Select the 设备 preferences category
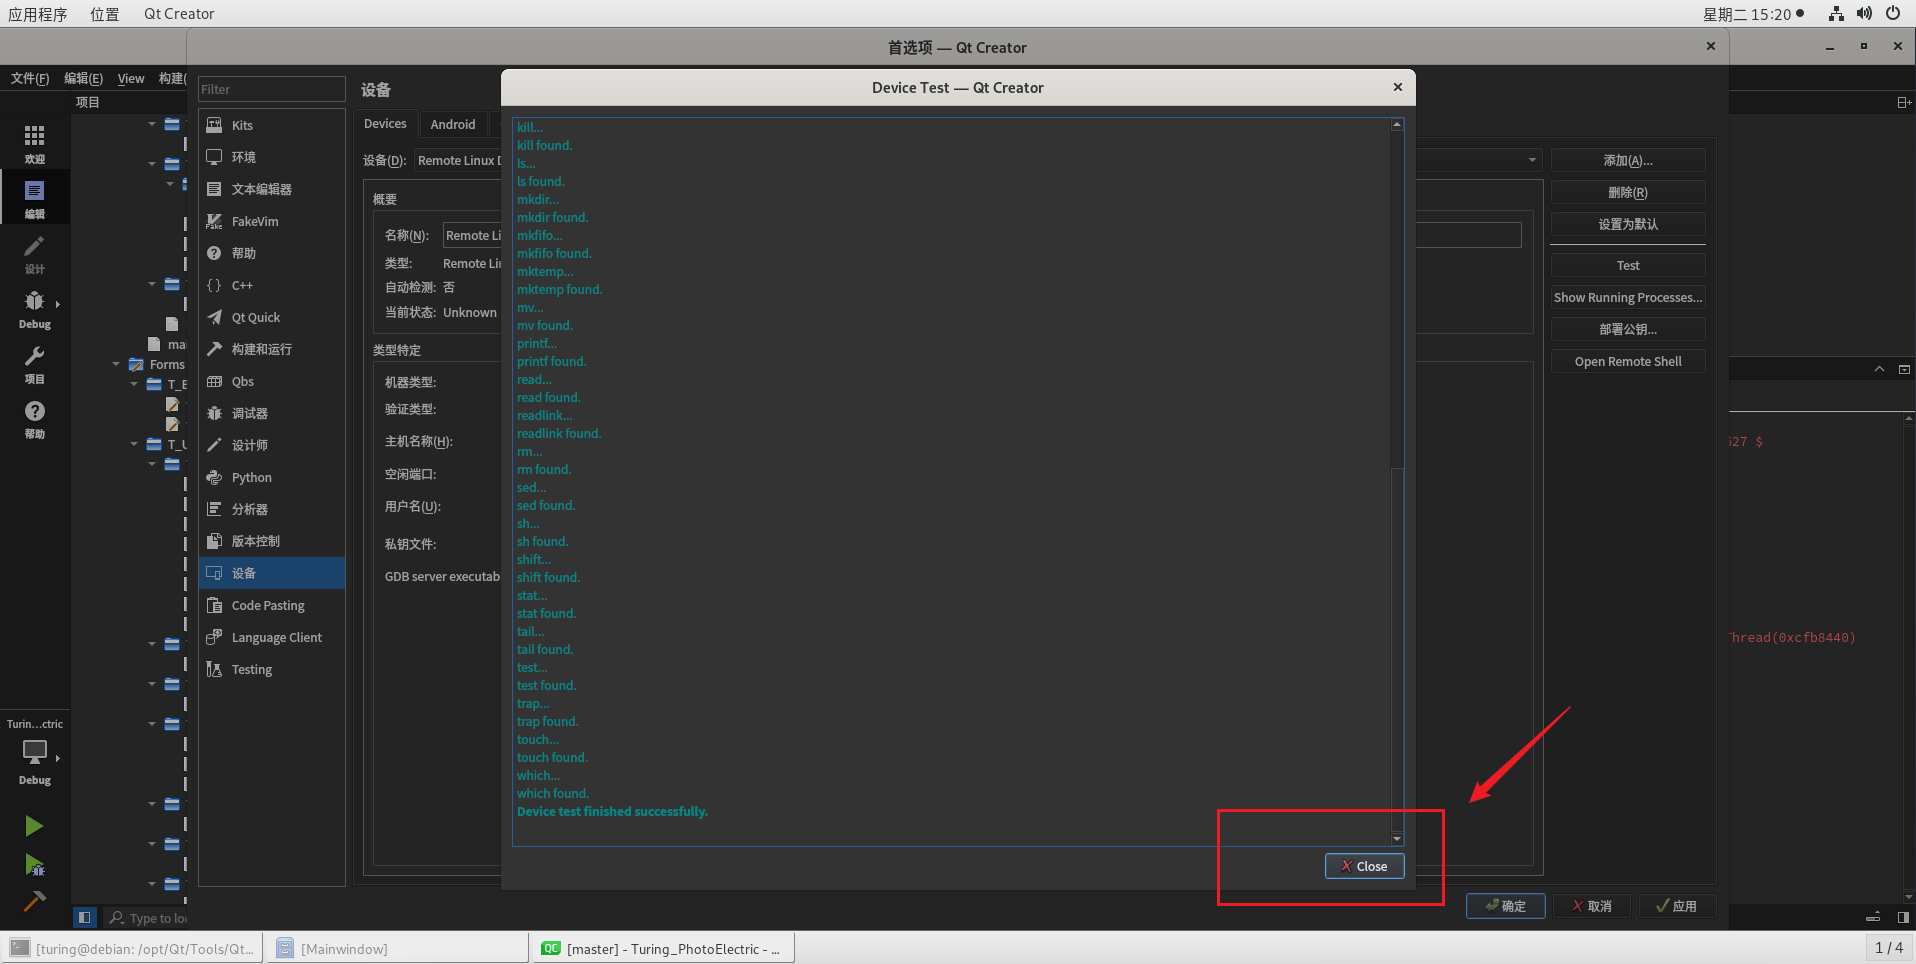Viewport: 1916px width, 964px height. [x=272, y=573]
